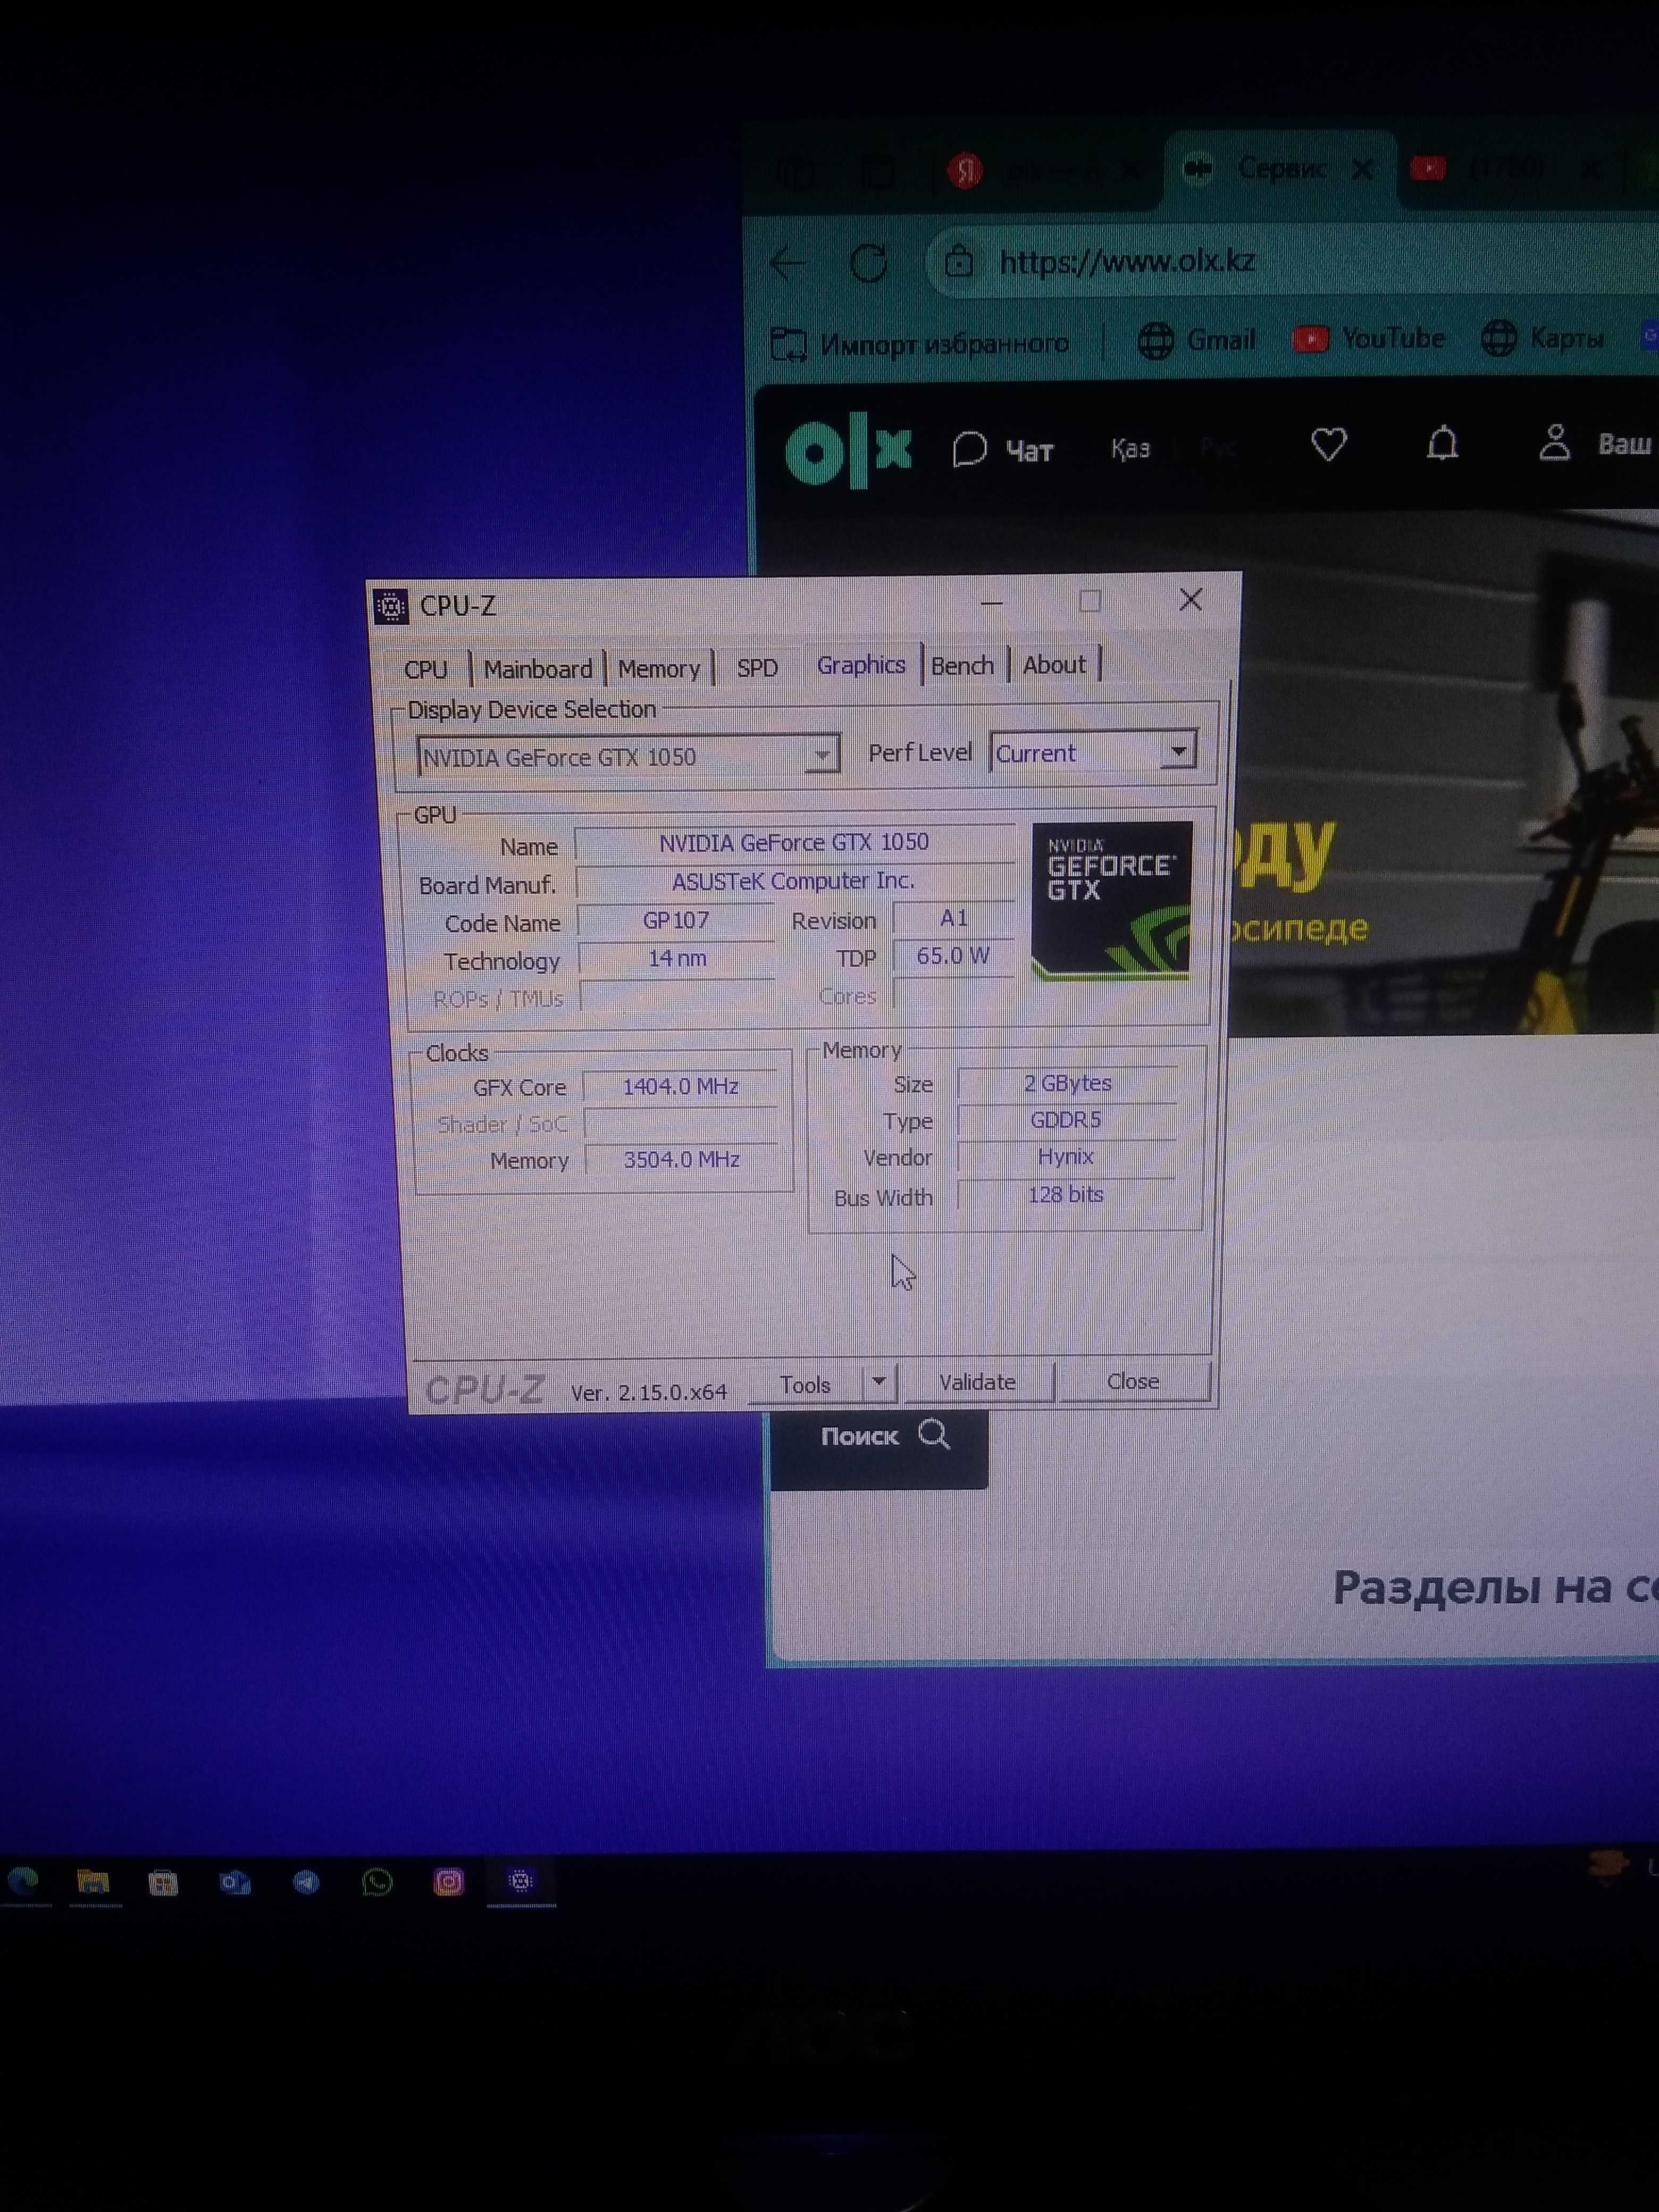Image resolution: width=1659 pixels, height=2212 pixels.
Task: Switch to the Mainboard tab
Action: (537, 669)
